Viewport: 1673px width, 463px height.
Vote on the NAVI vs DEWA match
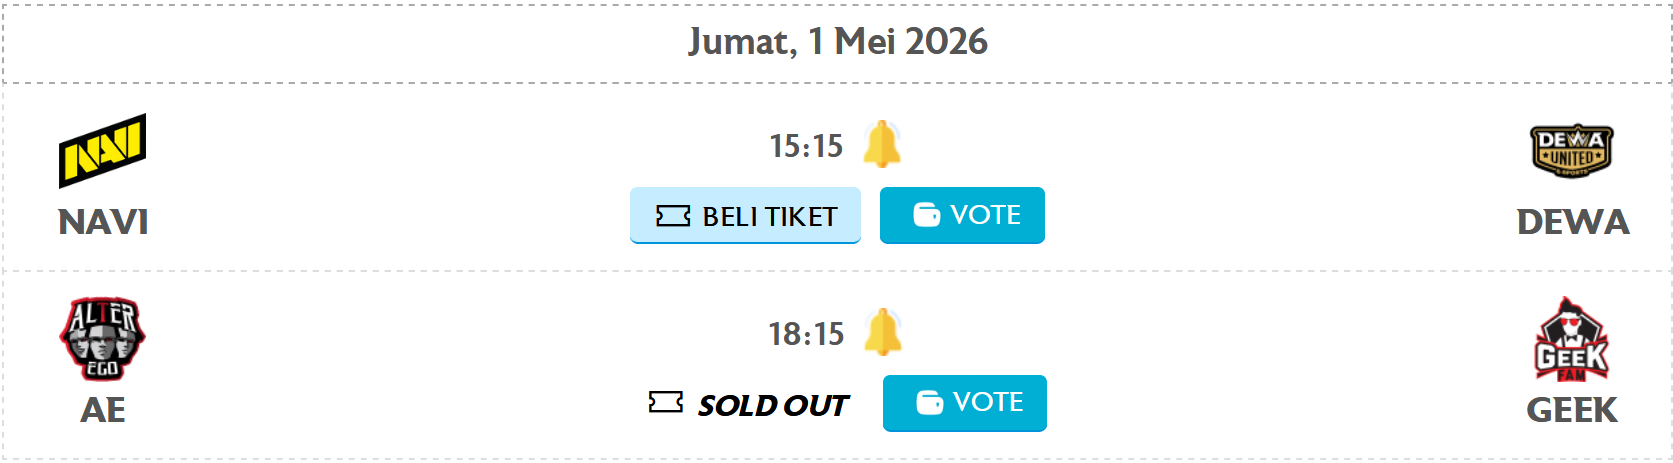(x=962, y=215)
